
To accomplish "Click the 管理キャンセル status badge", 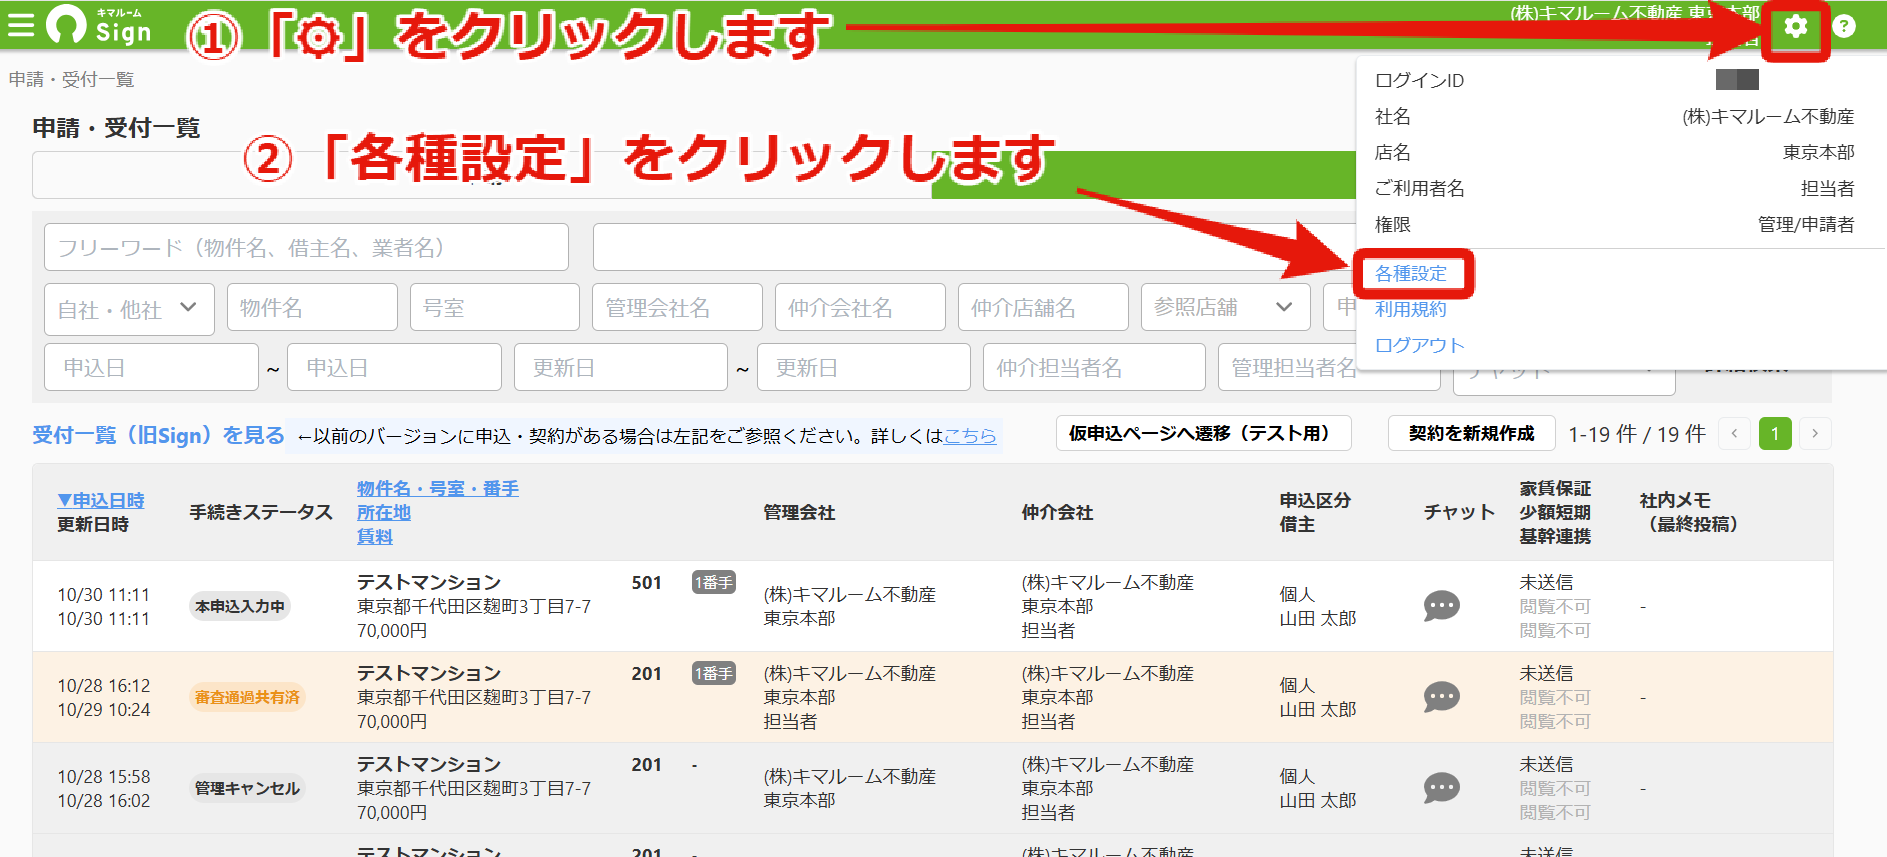I will click(x=247, y=788).
